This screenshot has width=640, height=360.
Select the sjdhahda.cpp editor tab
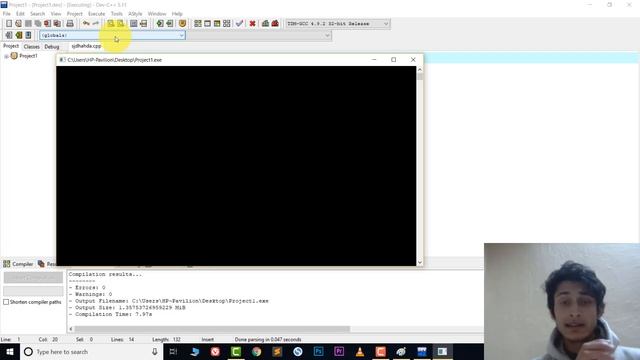click(86, 46)
